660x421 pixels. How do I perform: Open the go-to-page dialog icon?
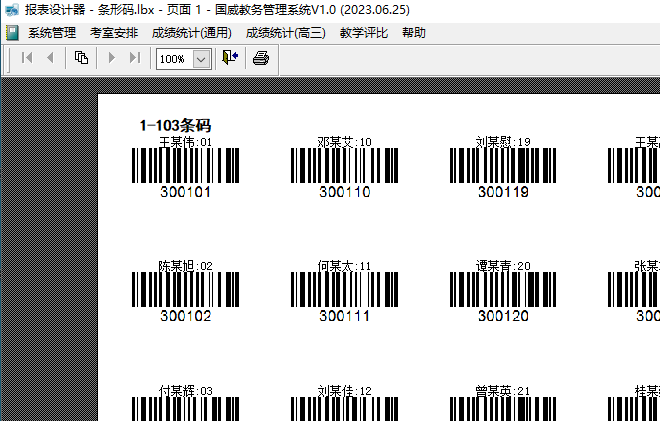coord(81,58)
